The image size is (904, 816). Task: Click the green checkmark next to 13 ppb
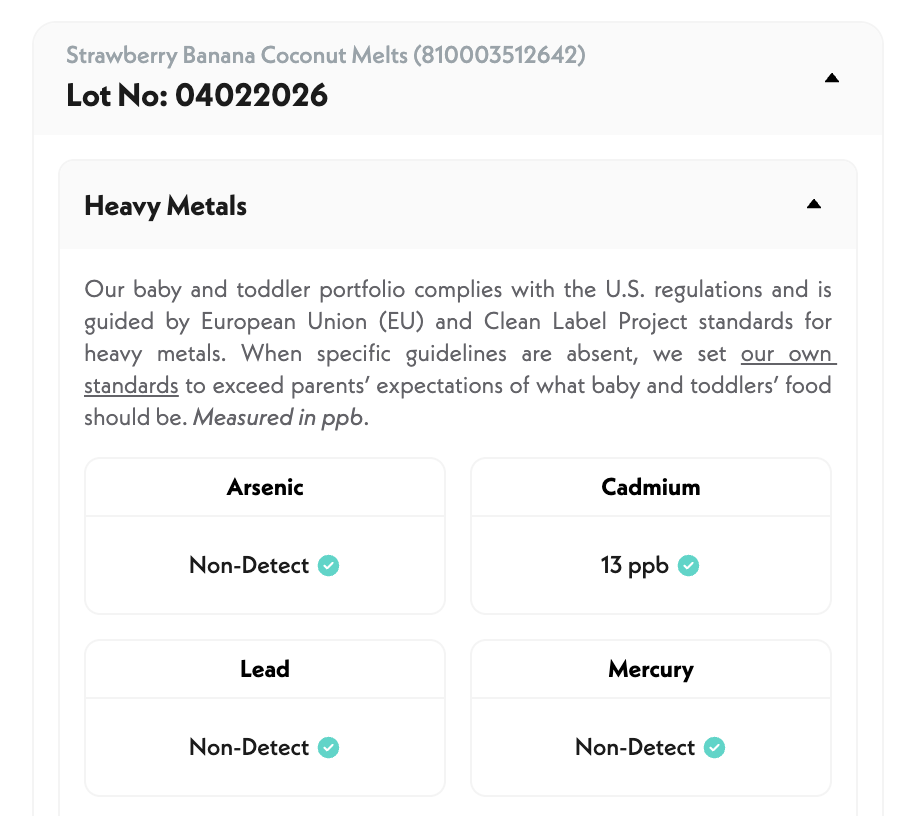pyautogui.click(x=688, y=566)
